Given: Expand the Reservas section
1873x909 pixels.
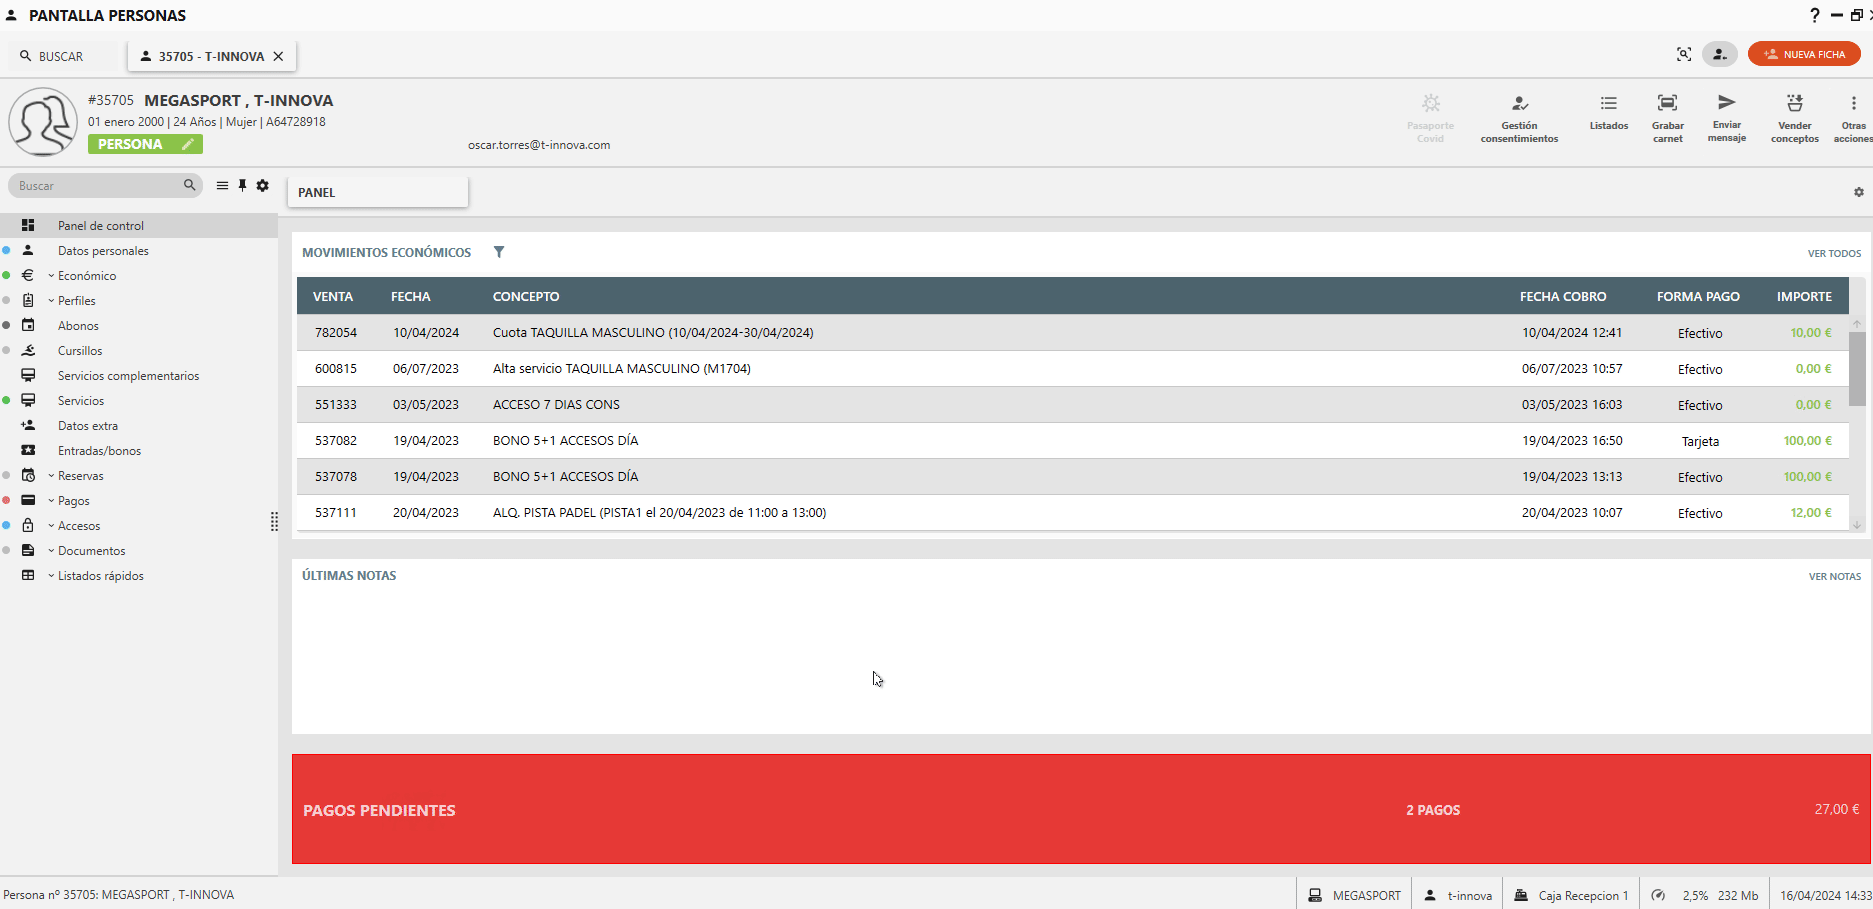Looking at the screenshot, I should [x=51, y=475].
